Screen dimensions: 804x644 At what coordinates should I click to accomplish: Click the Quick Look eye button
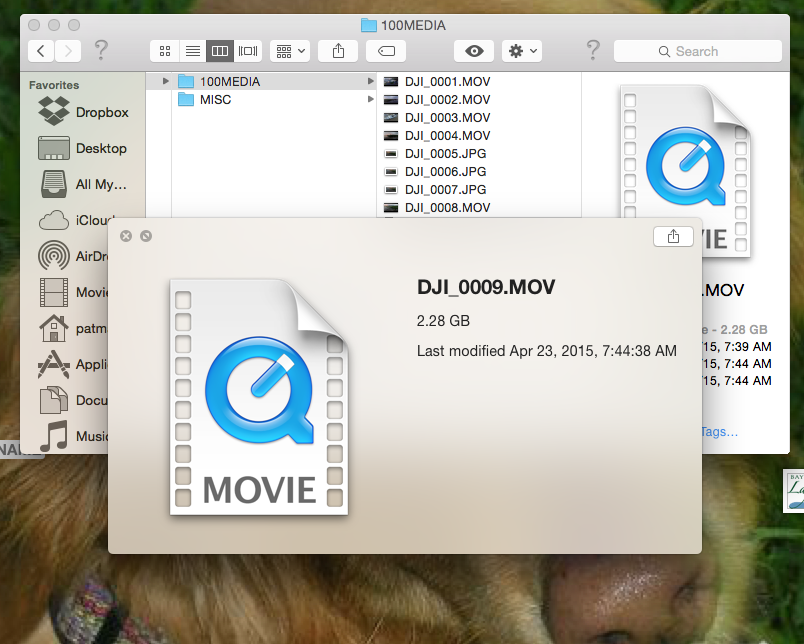pos(474,51)
